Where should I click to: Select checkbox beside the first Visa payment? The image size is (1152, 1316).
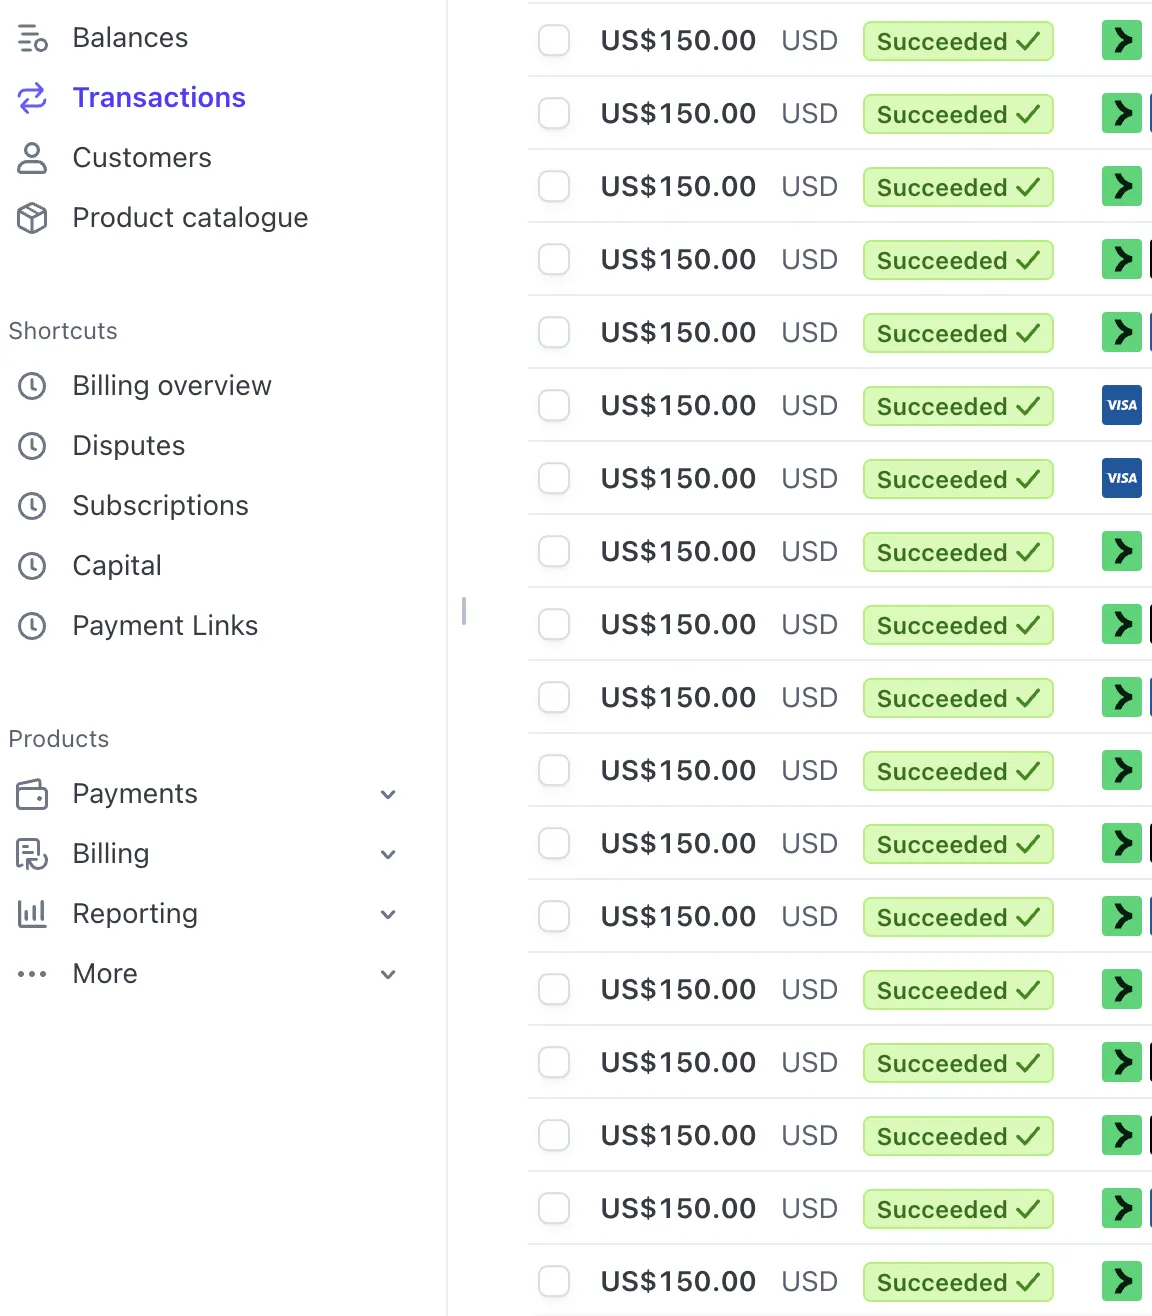[x=554, y=405]
